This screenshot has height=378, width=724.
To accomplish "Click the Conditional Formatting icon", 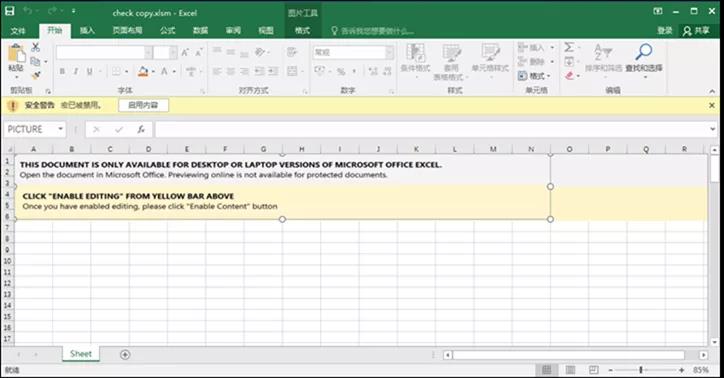I will 415,52.
